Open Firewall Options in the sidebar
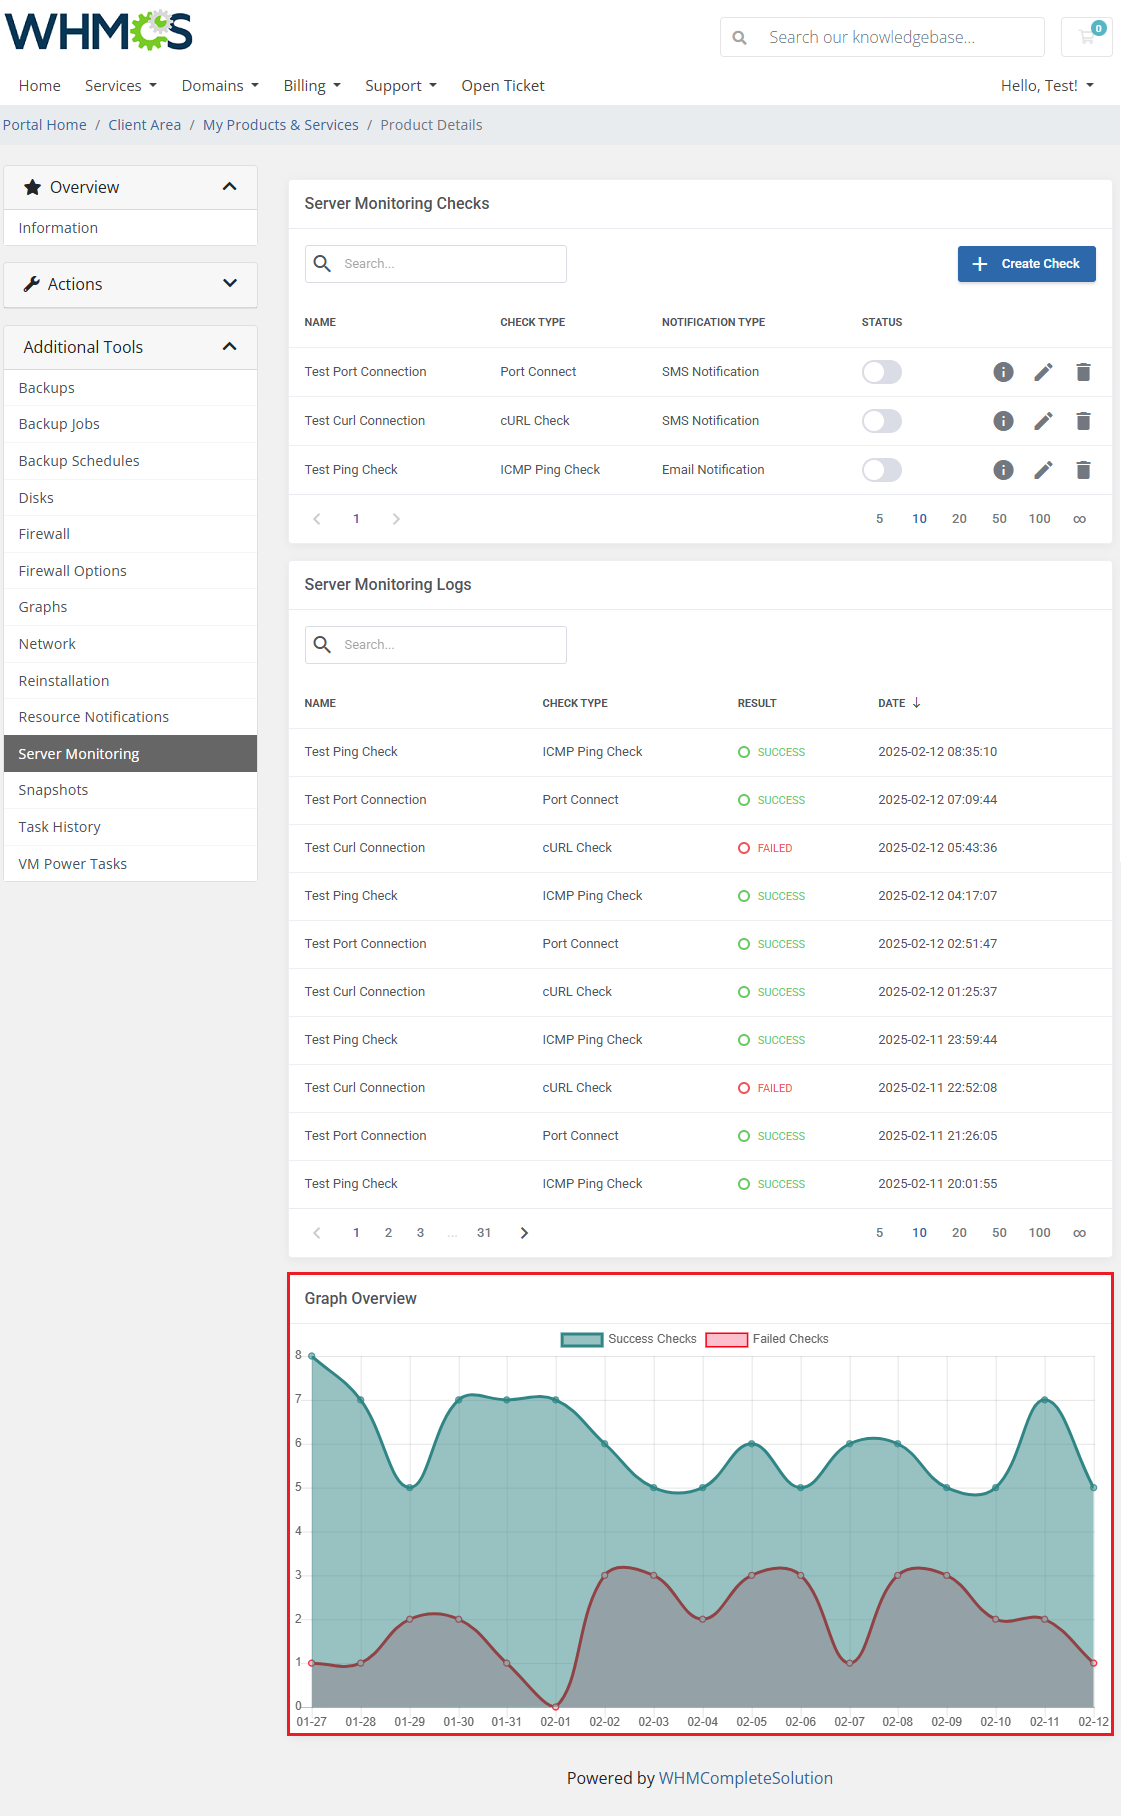This screenshot has height=1816, width=1121. 131,571
